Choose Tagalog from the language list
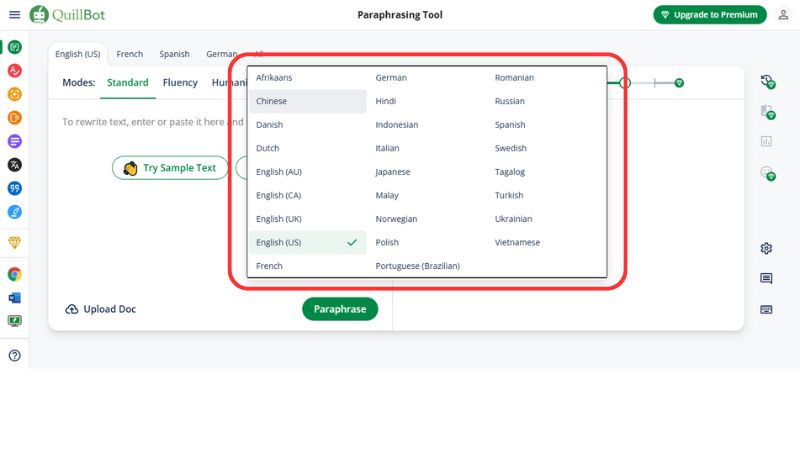The image size is (800, 450). click(x=547, y=172)
